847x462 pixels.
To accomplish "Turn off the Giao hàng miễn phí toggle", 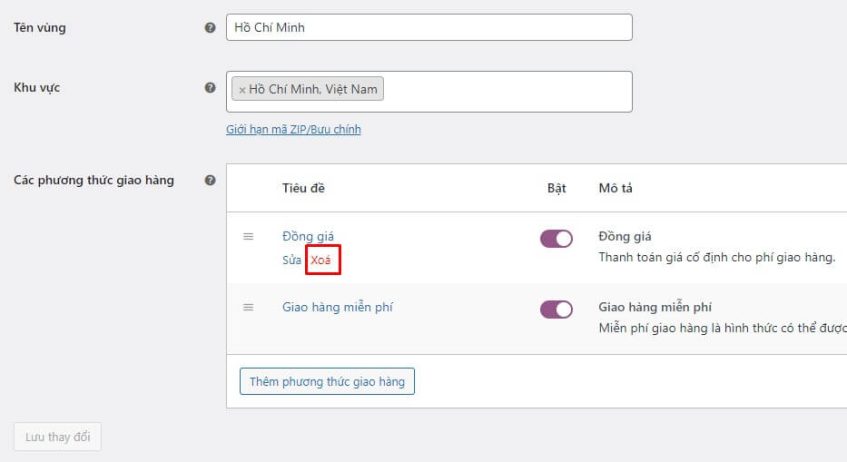I will tap(556, 309).
